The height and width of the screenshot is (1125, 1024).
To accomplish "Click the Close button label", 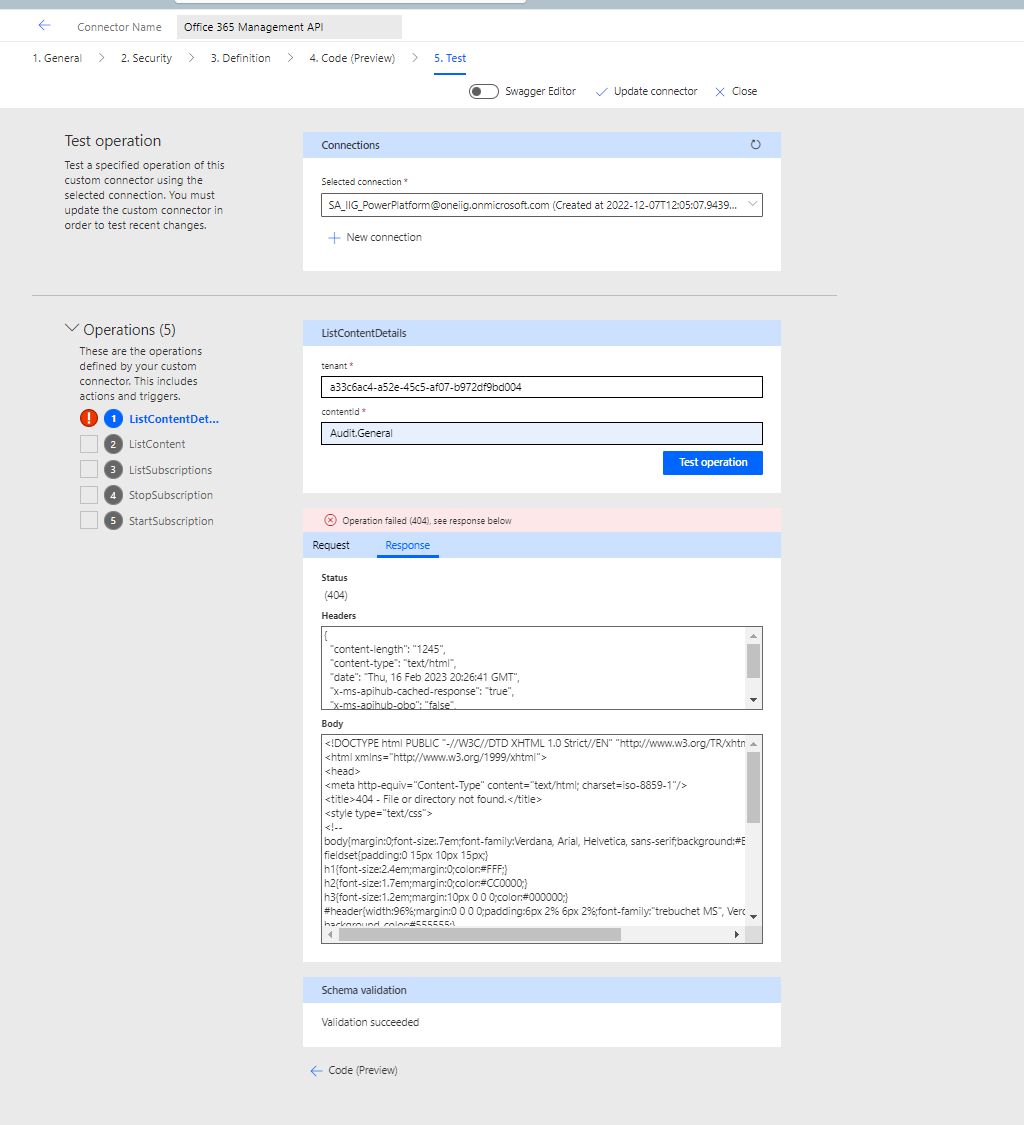I will click(744, 91).
